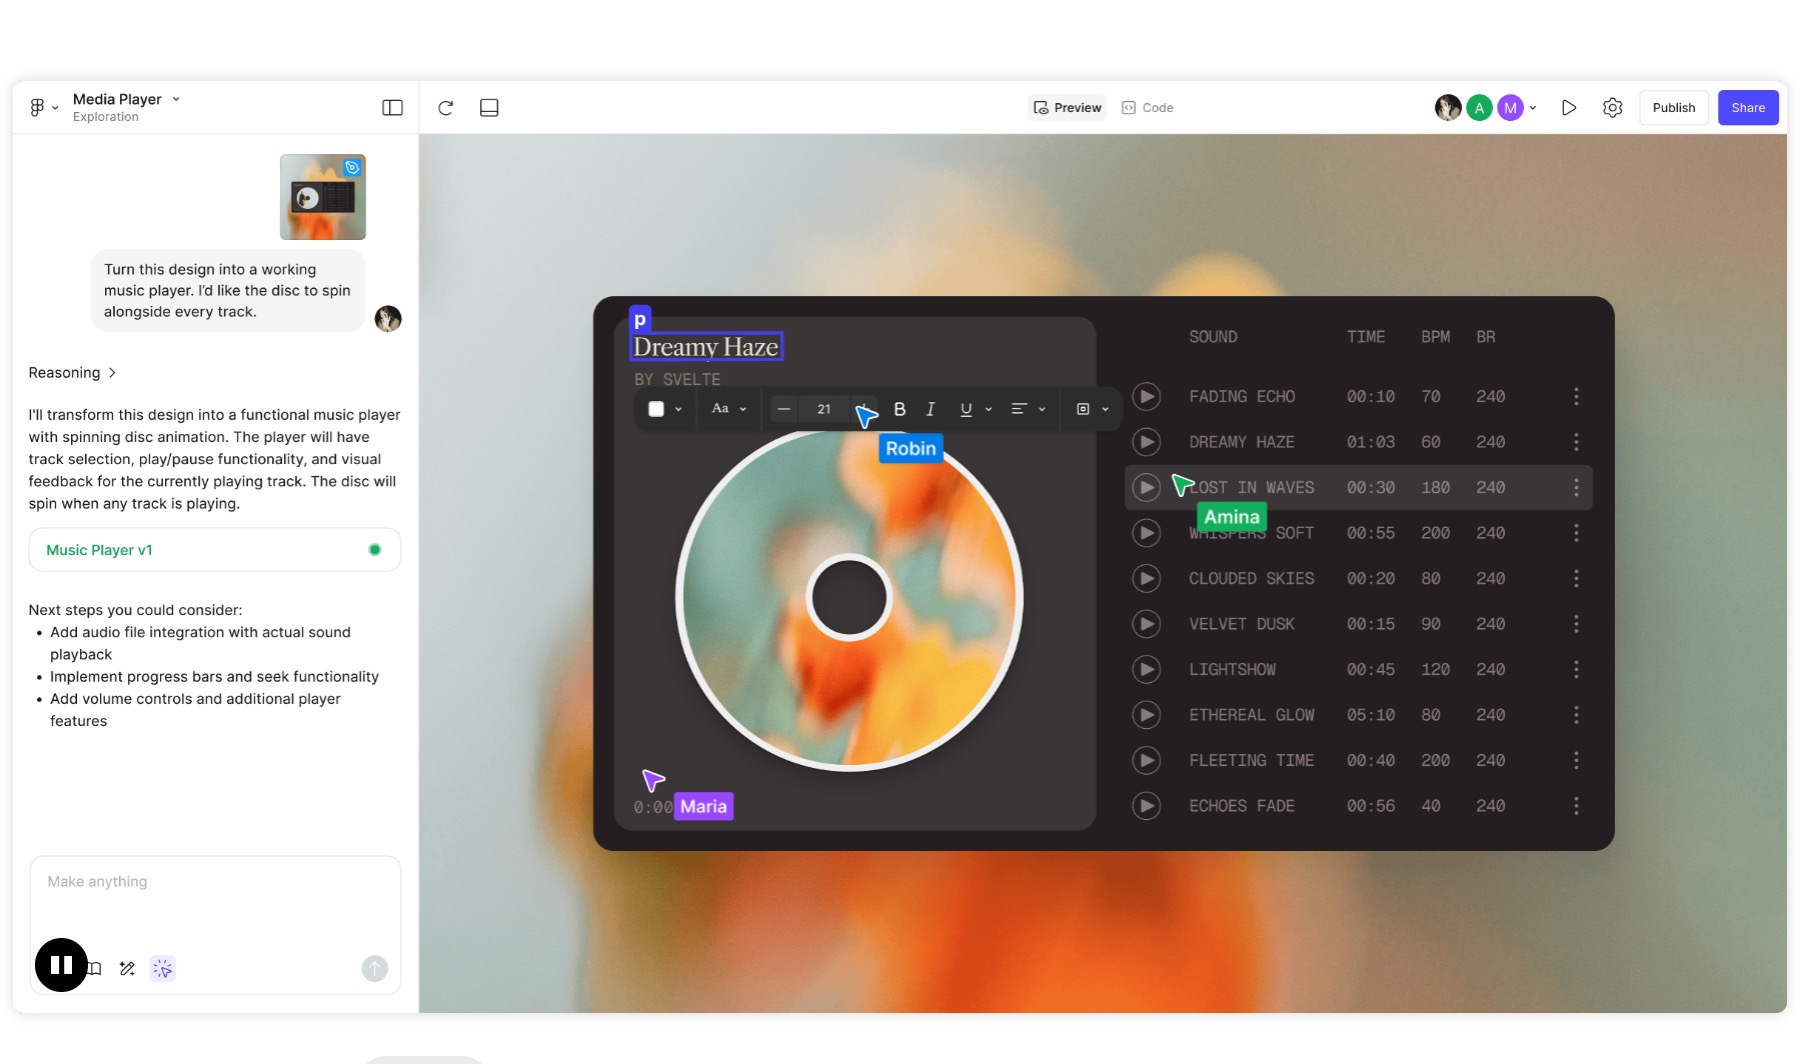Open underline style dropdown arrow
1812x1064 pixels.
pyautogui.click(x=988, y=409)
